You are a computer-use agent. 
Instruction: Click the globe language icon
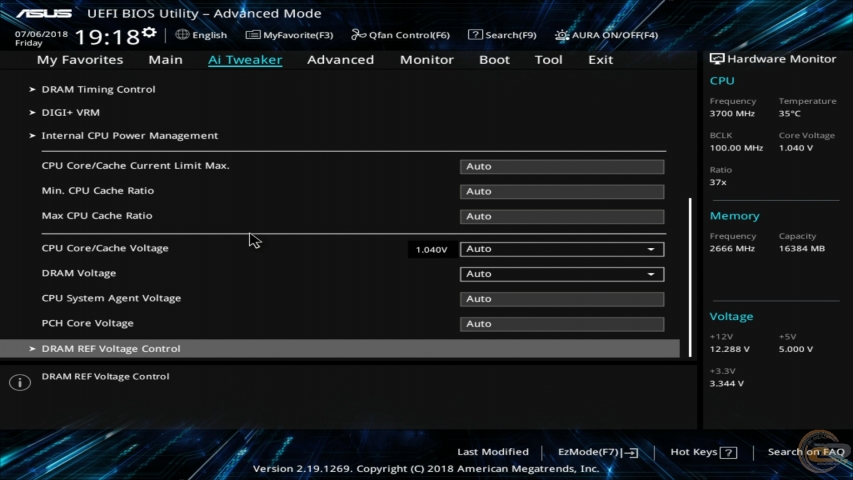pyautogui.click(x=182, y=34)
